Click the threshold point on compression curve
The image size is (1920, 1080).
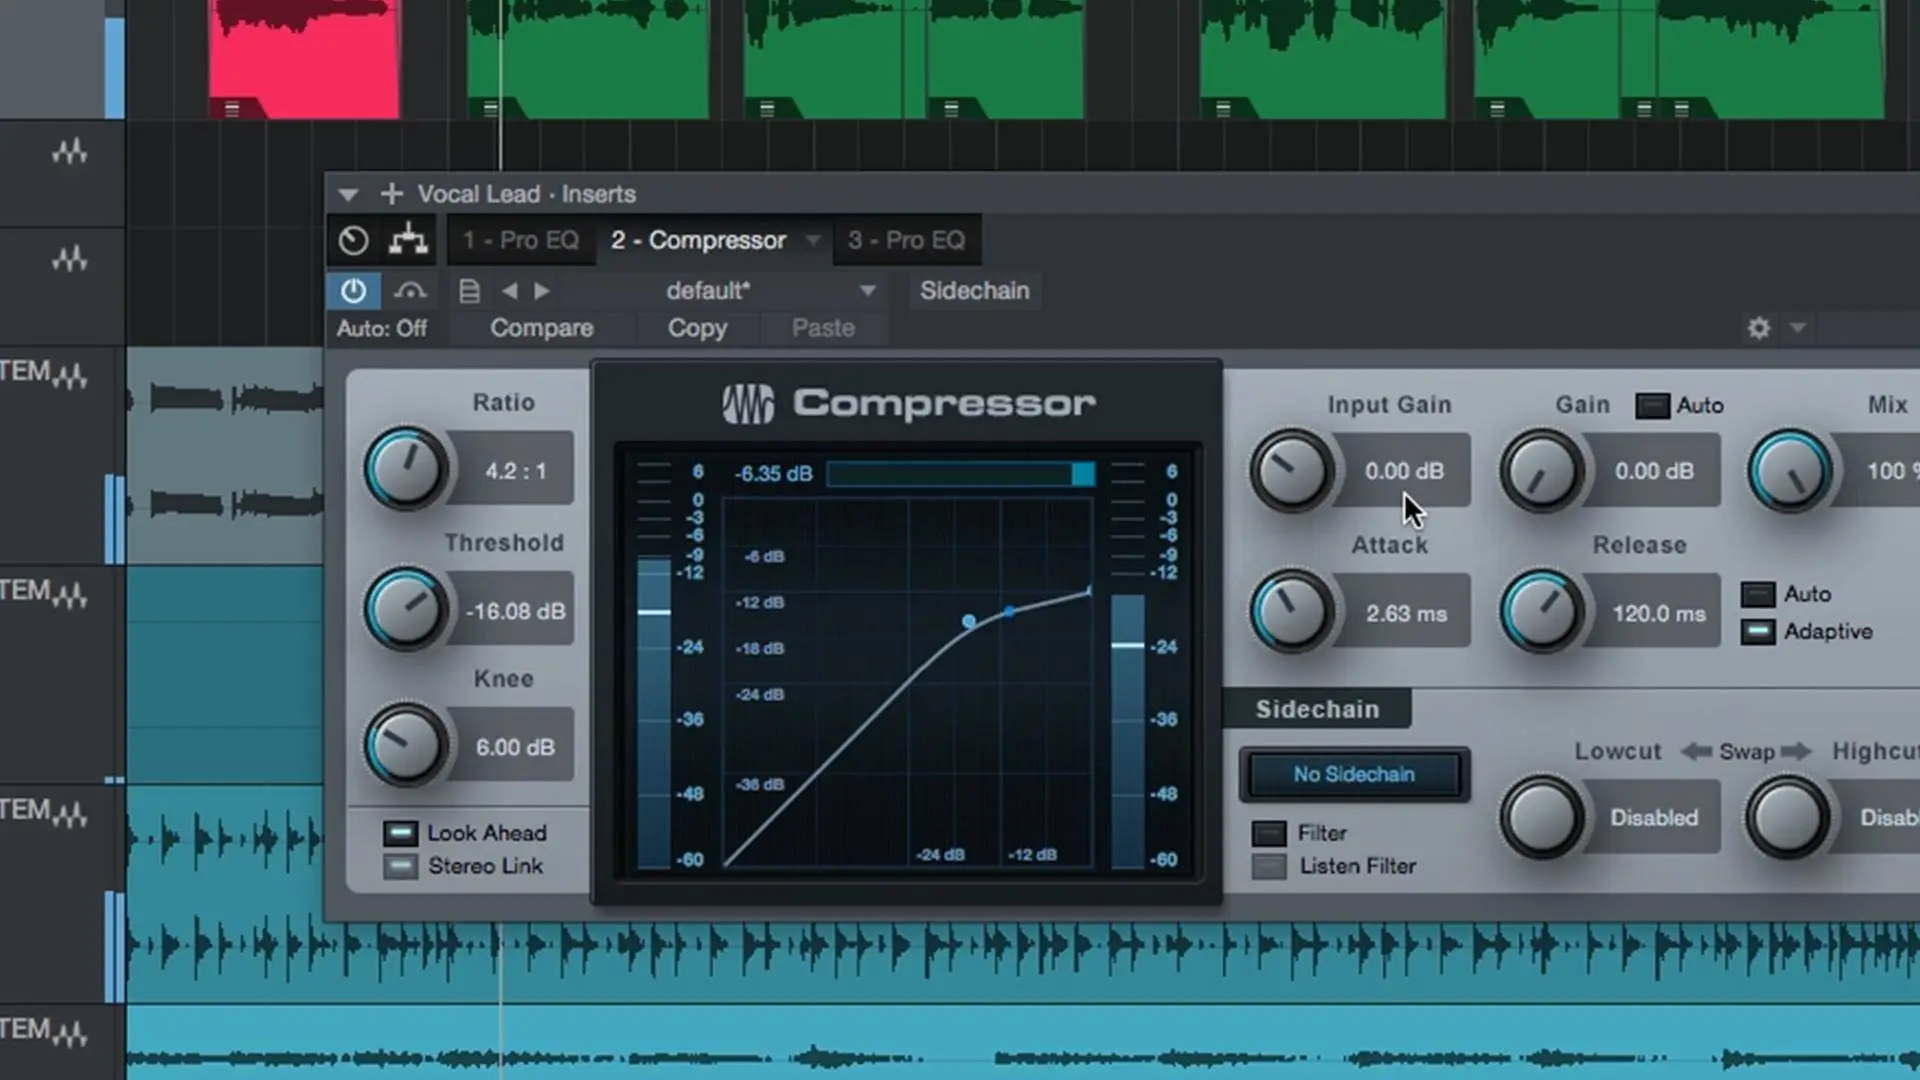969,621
